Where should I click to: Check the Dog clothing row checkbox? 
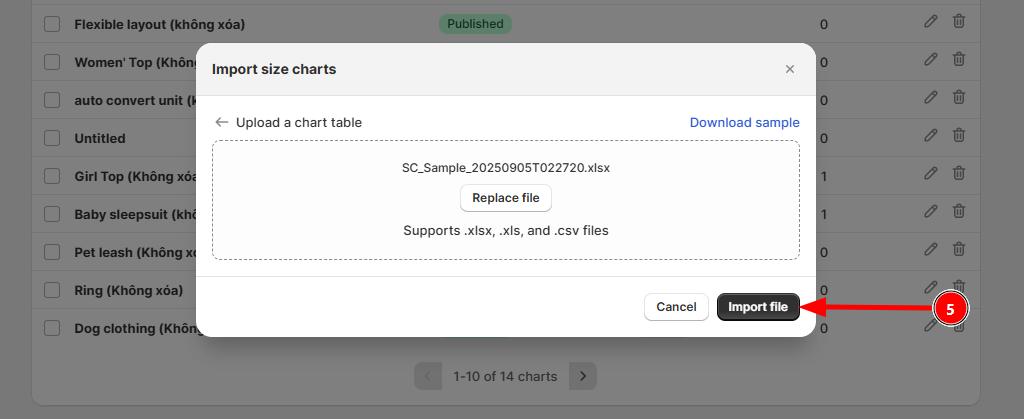point(52,328)
